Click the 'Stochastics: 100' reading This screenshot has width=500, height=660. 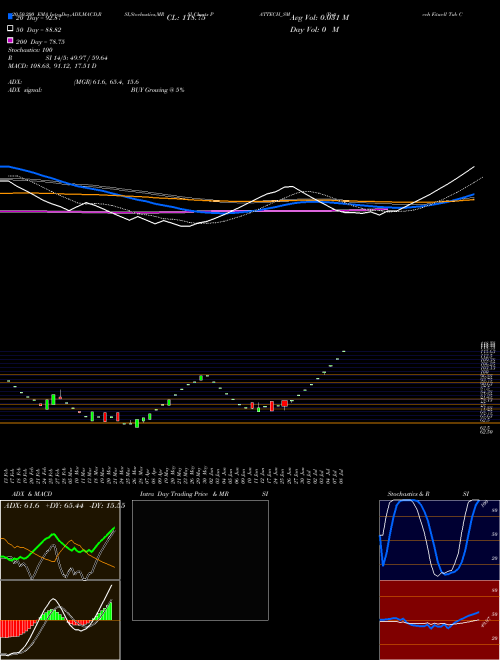[30, 50]
